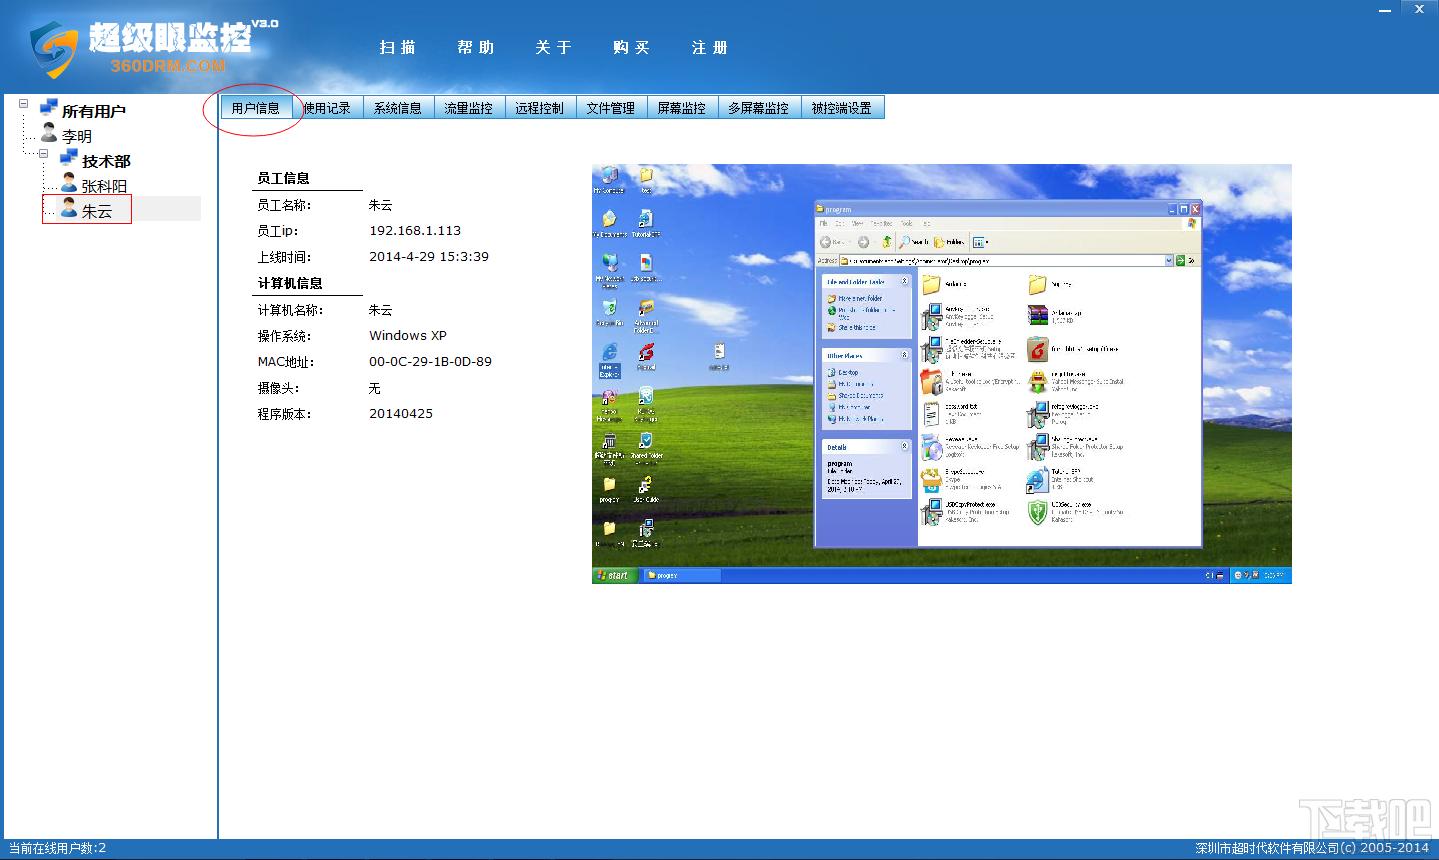Click the shield logo icon in the header
Image resolution: width=1439 pixels, height=860 pixels.
tap(54, 49)
